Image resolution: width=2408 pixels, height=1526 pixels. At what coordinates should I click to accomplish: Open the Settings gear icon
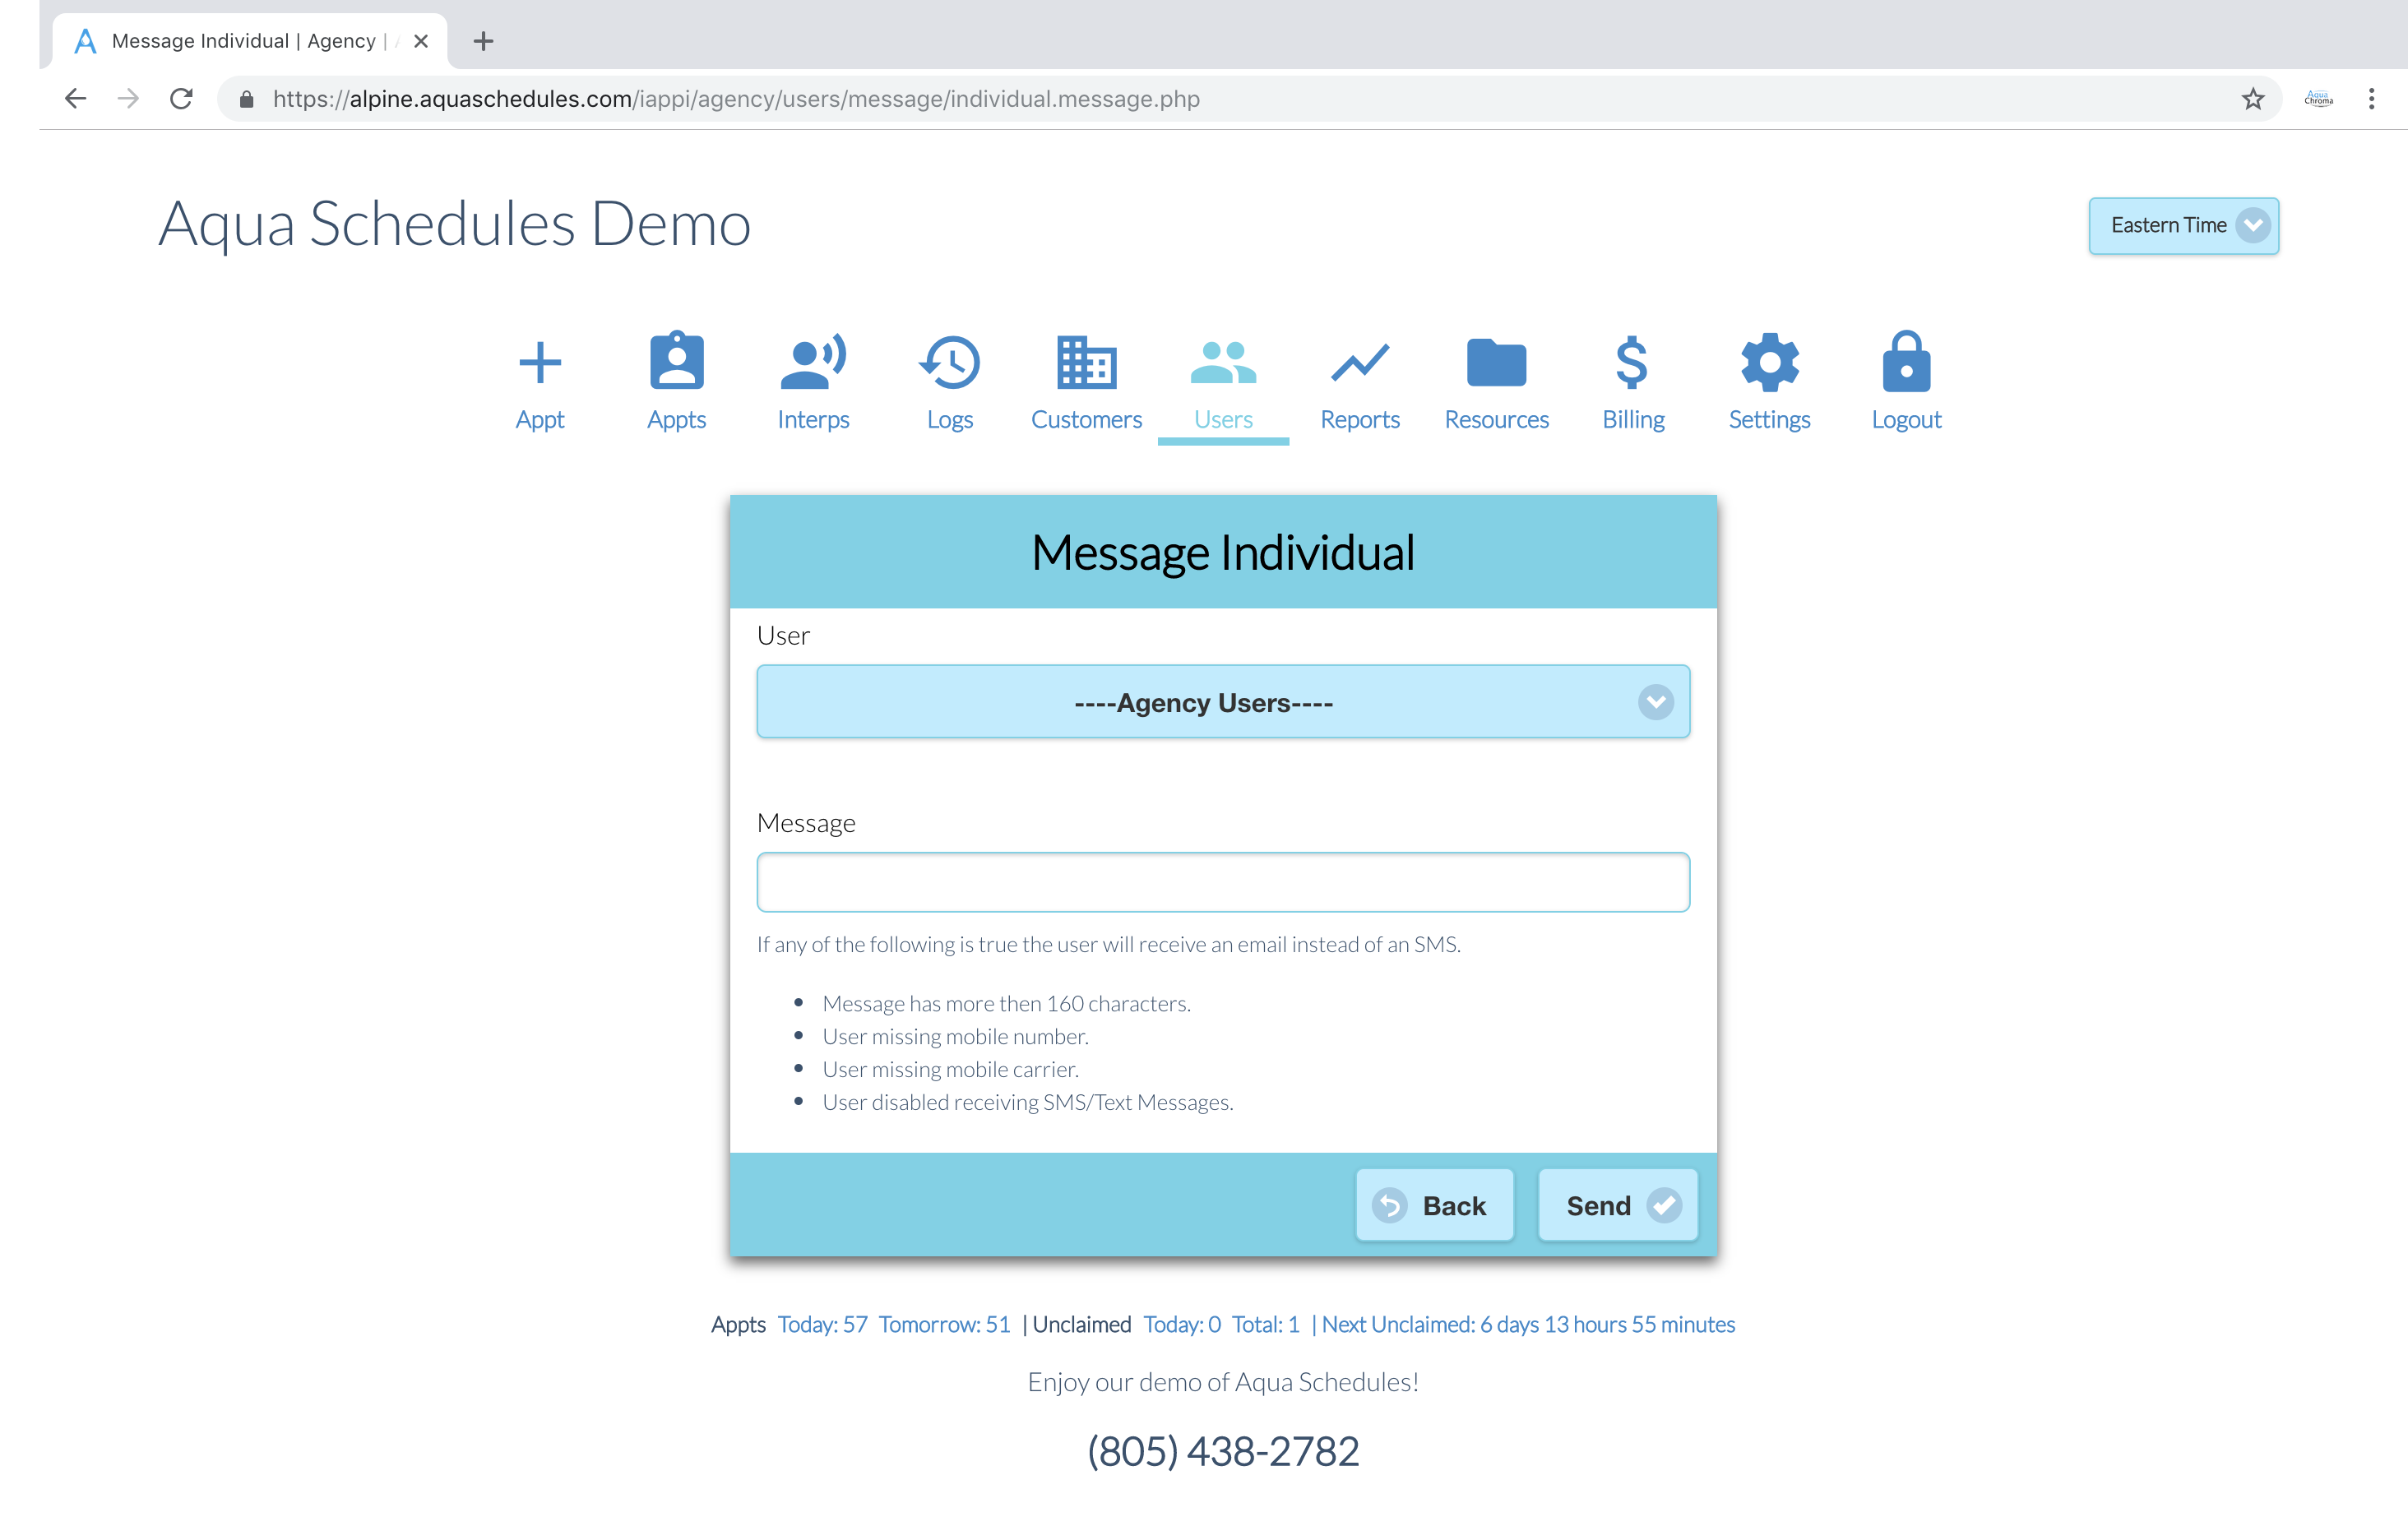(1769, 362)
